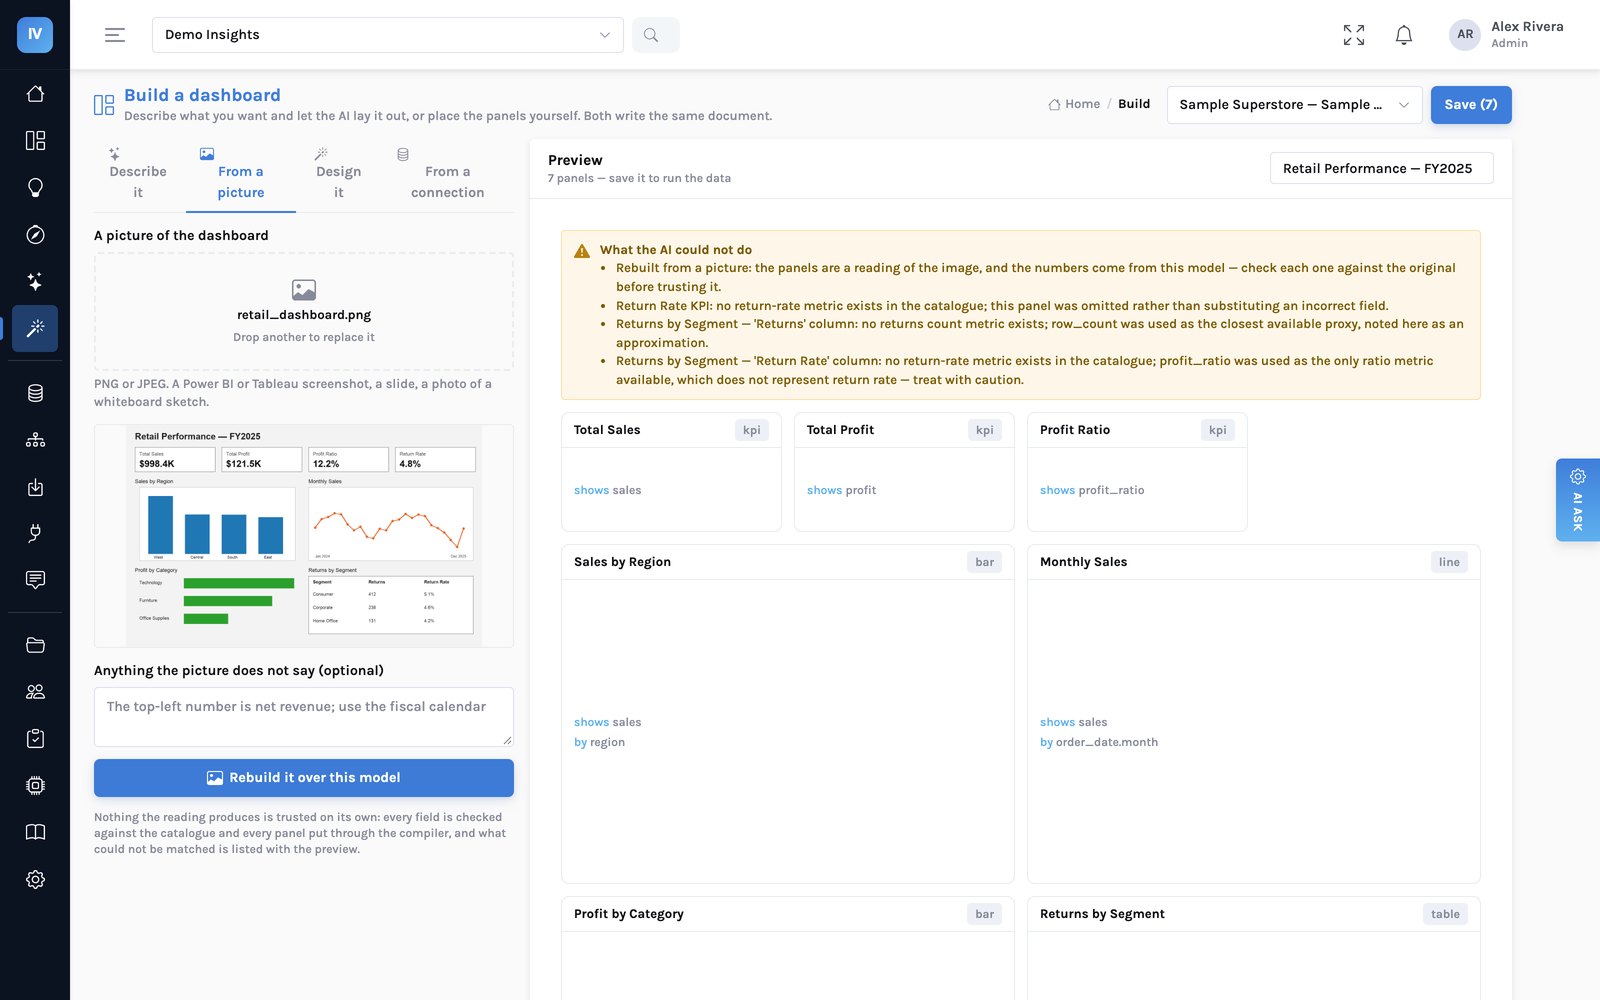
Task: Enter fullscreen with the expand icon
Action: [1354, 35]
